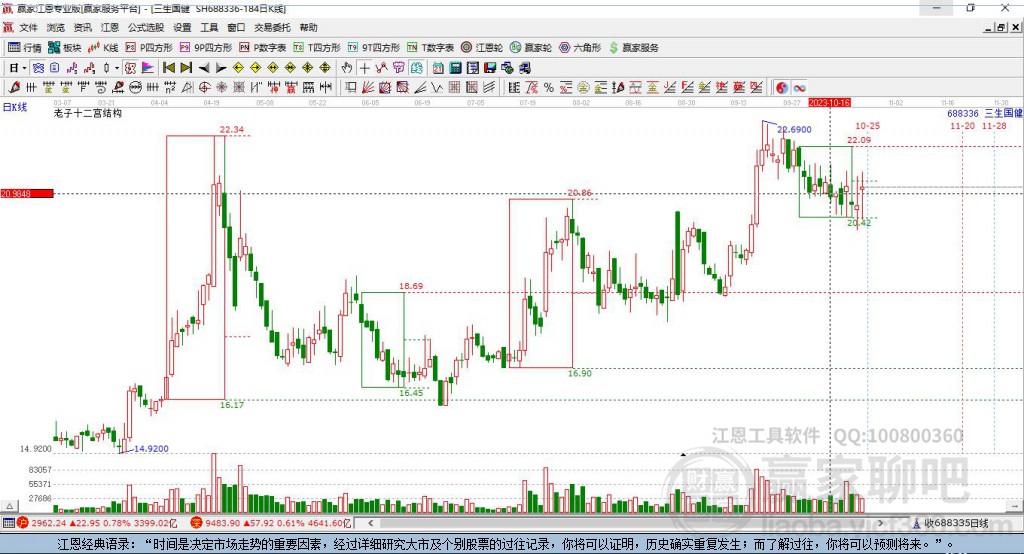The height and width of the screenshot is (554, 1024).
Task: Open 赢家服务 with dollar sign icon
Action: tap(633, 48)
